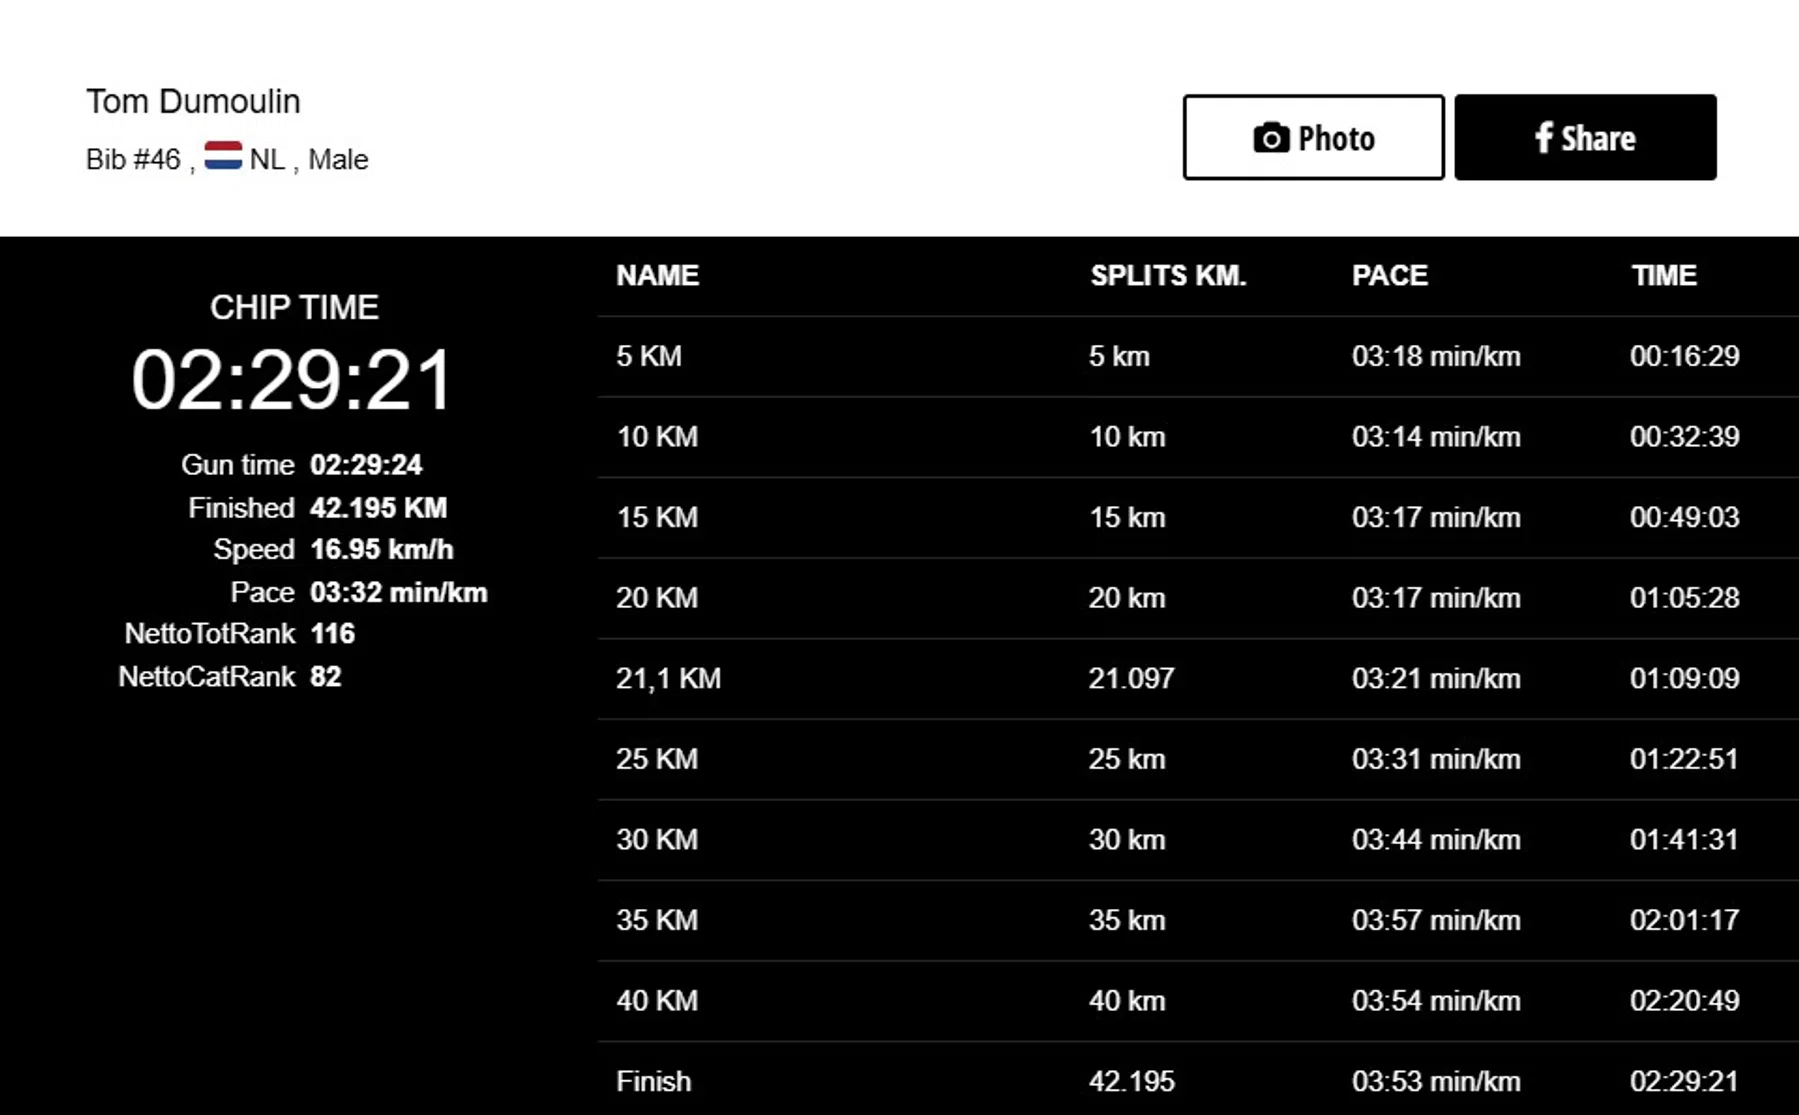Image resolution: width=1799 pixels, height=1115 pixels.
Task: Click the 30 KM split row name
Action: click(657, 840)
